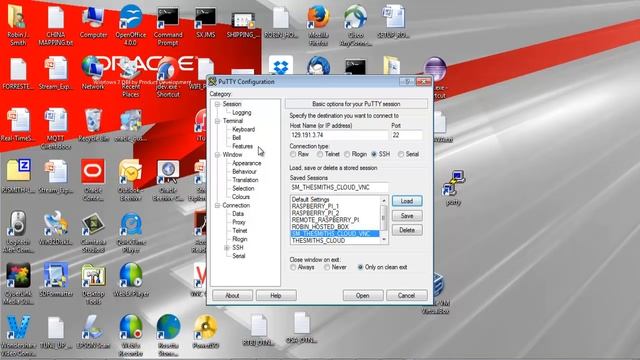Viewport: 640px width, 360px height.
Task: Expand the SSH tree node under Connection
Action: (x=227, y=248)
